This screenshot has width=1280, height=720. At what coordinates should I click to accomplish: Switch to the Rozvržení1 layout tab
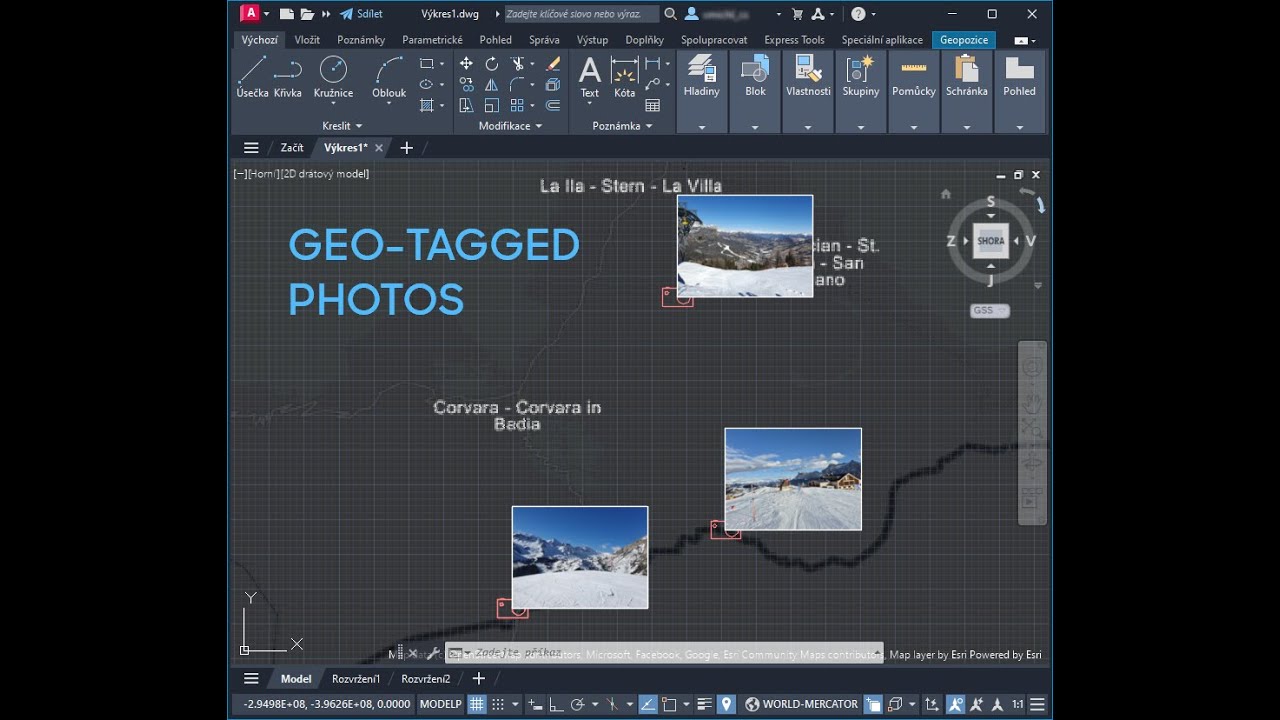(x=356, y=679)
